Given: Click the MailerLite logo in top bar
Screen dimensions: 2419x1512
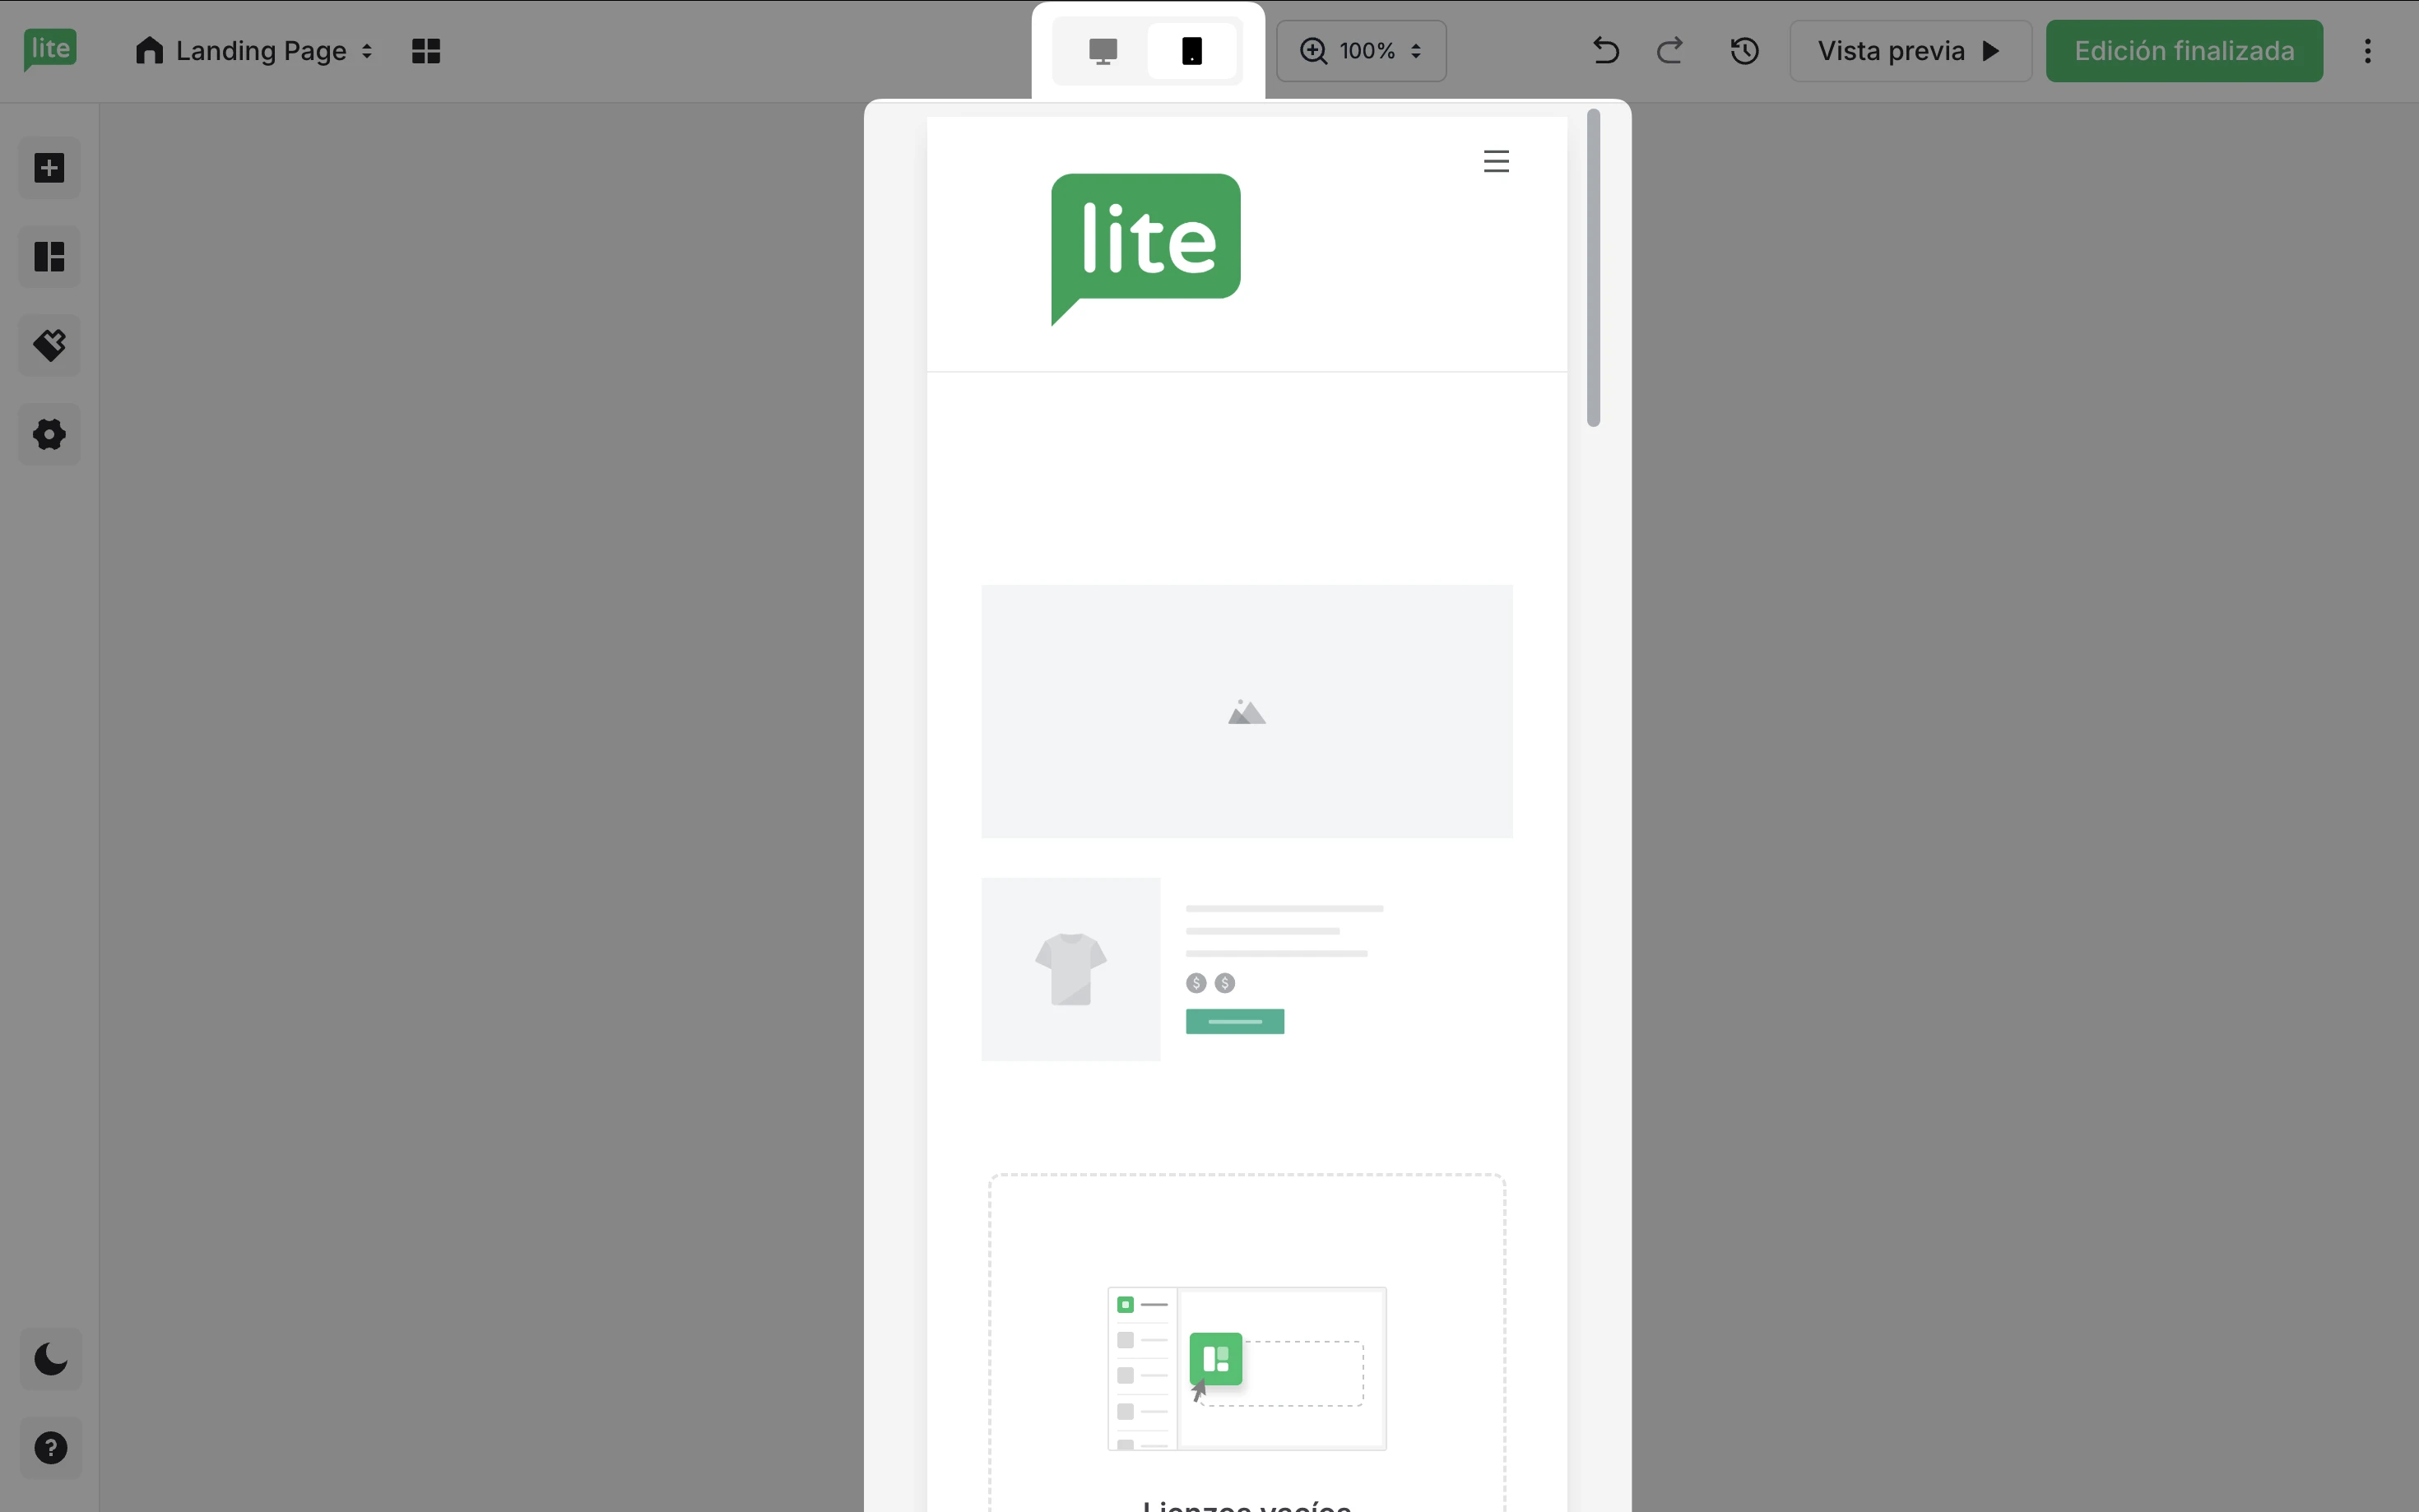Looking at the screenshot, I should click(x=50, y=49).
